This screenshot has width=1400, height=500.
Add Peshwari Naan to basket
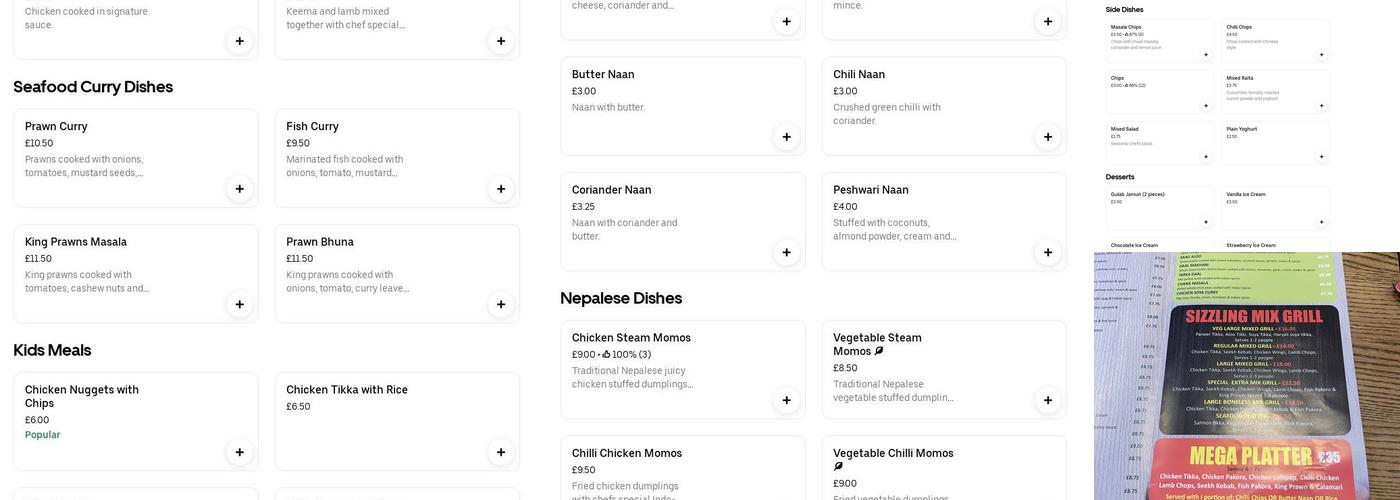pos(1048,252)
